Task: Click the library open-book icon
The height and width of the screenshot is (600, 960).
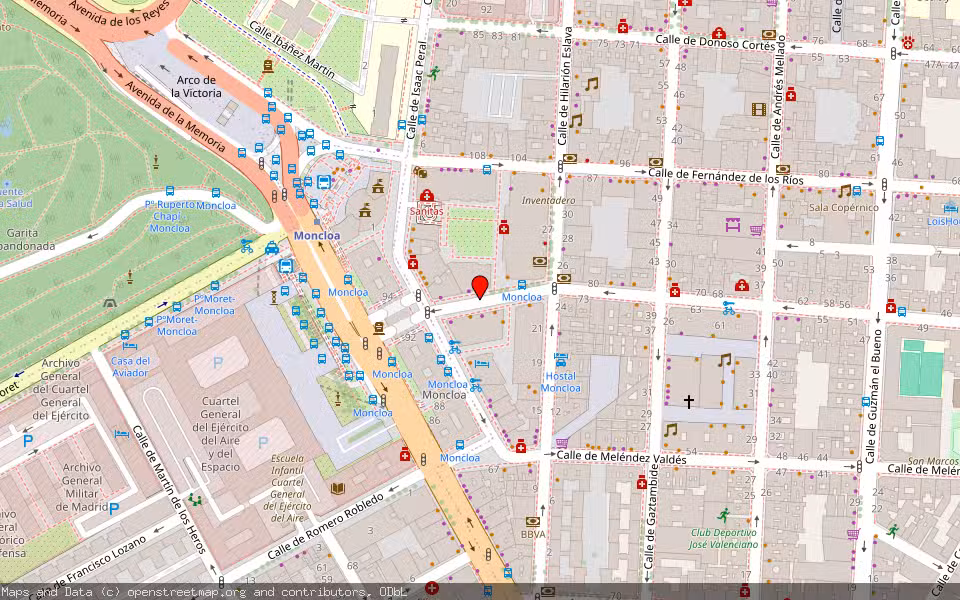Action: click(x=337, y=489)
